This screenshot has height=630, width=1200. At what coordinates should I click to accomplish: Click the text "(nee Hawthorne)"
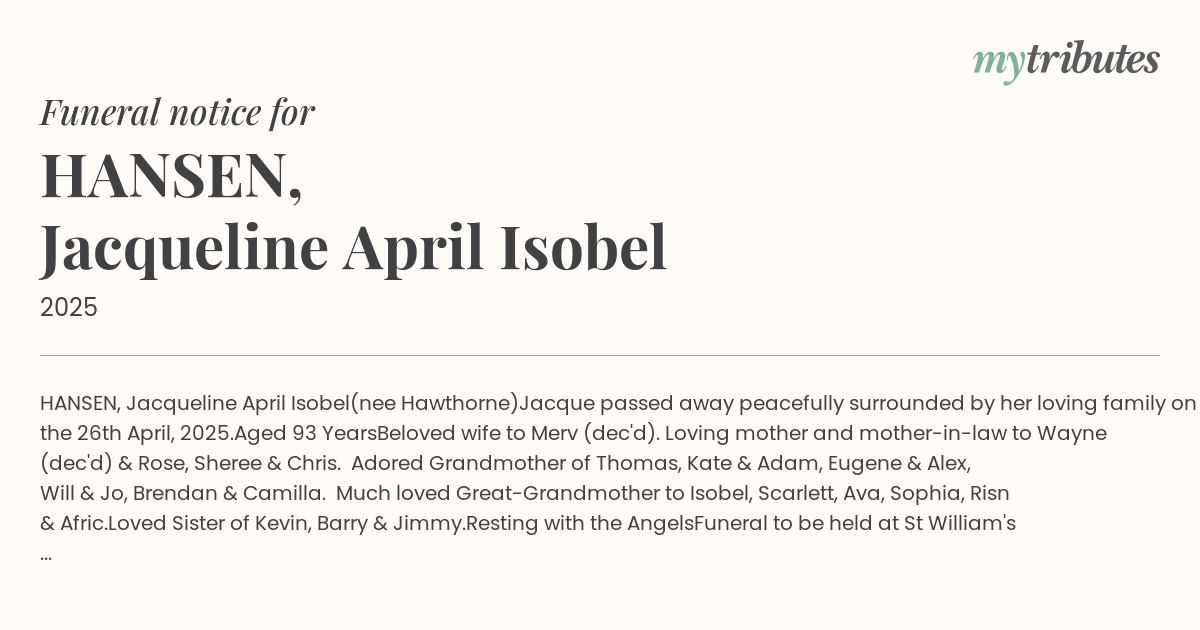[x=434, y=404]
